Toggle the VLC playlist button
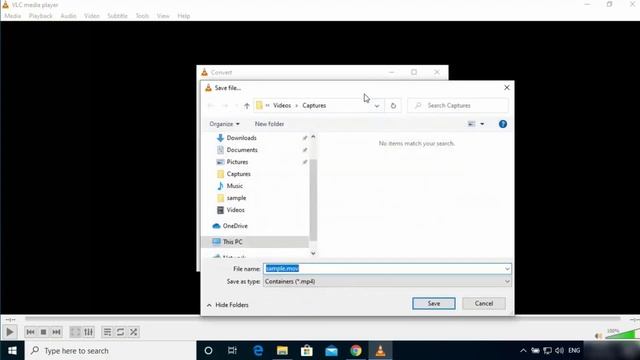Viewport: 640px width, 360px height. pos(107,332)
